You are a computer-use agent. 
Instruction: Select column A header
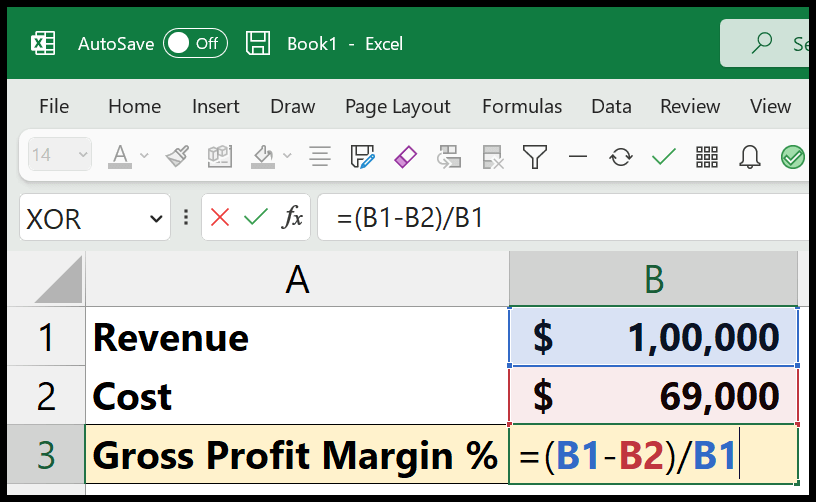[x=297, y=279]
